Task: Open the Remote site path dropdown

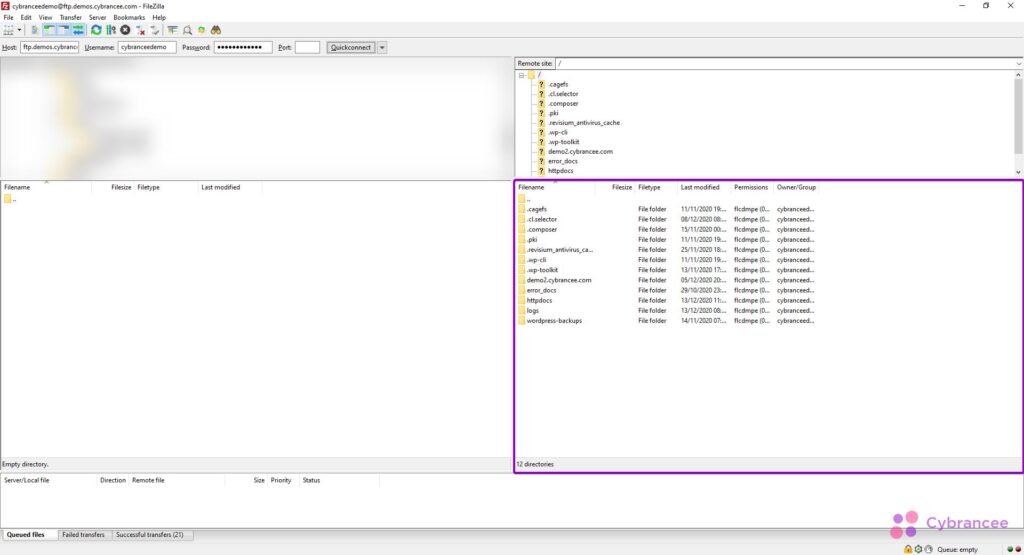Action: point(1018,63)
